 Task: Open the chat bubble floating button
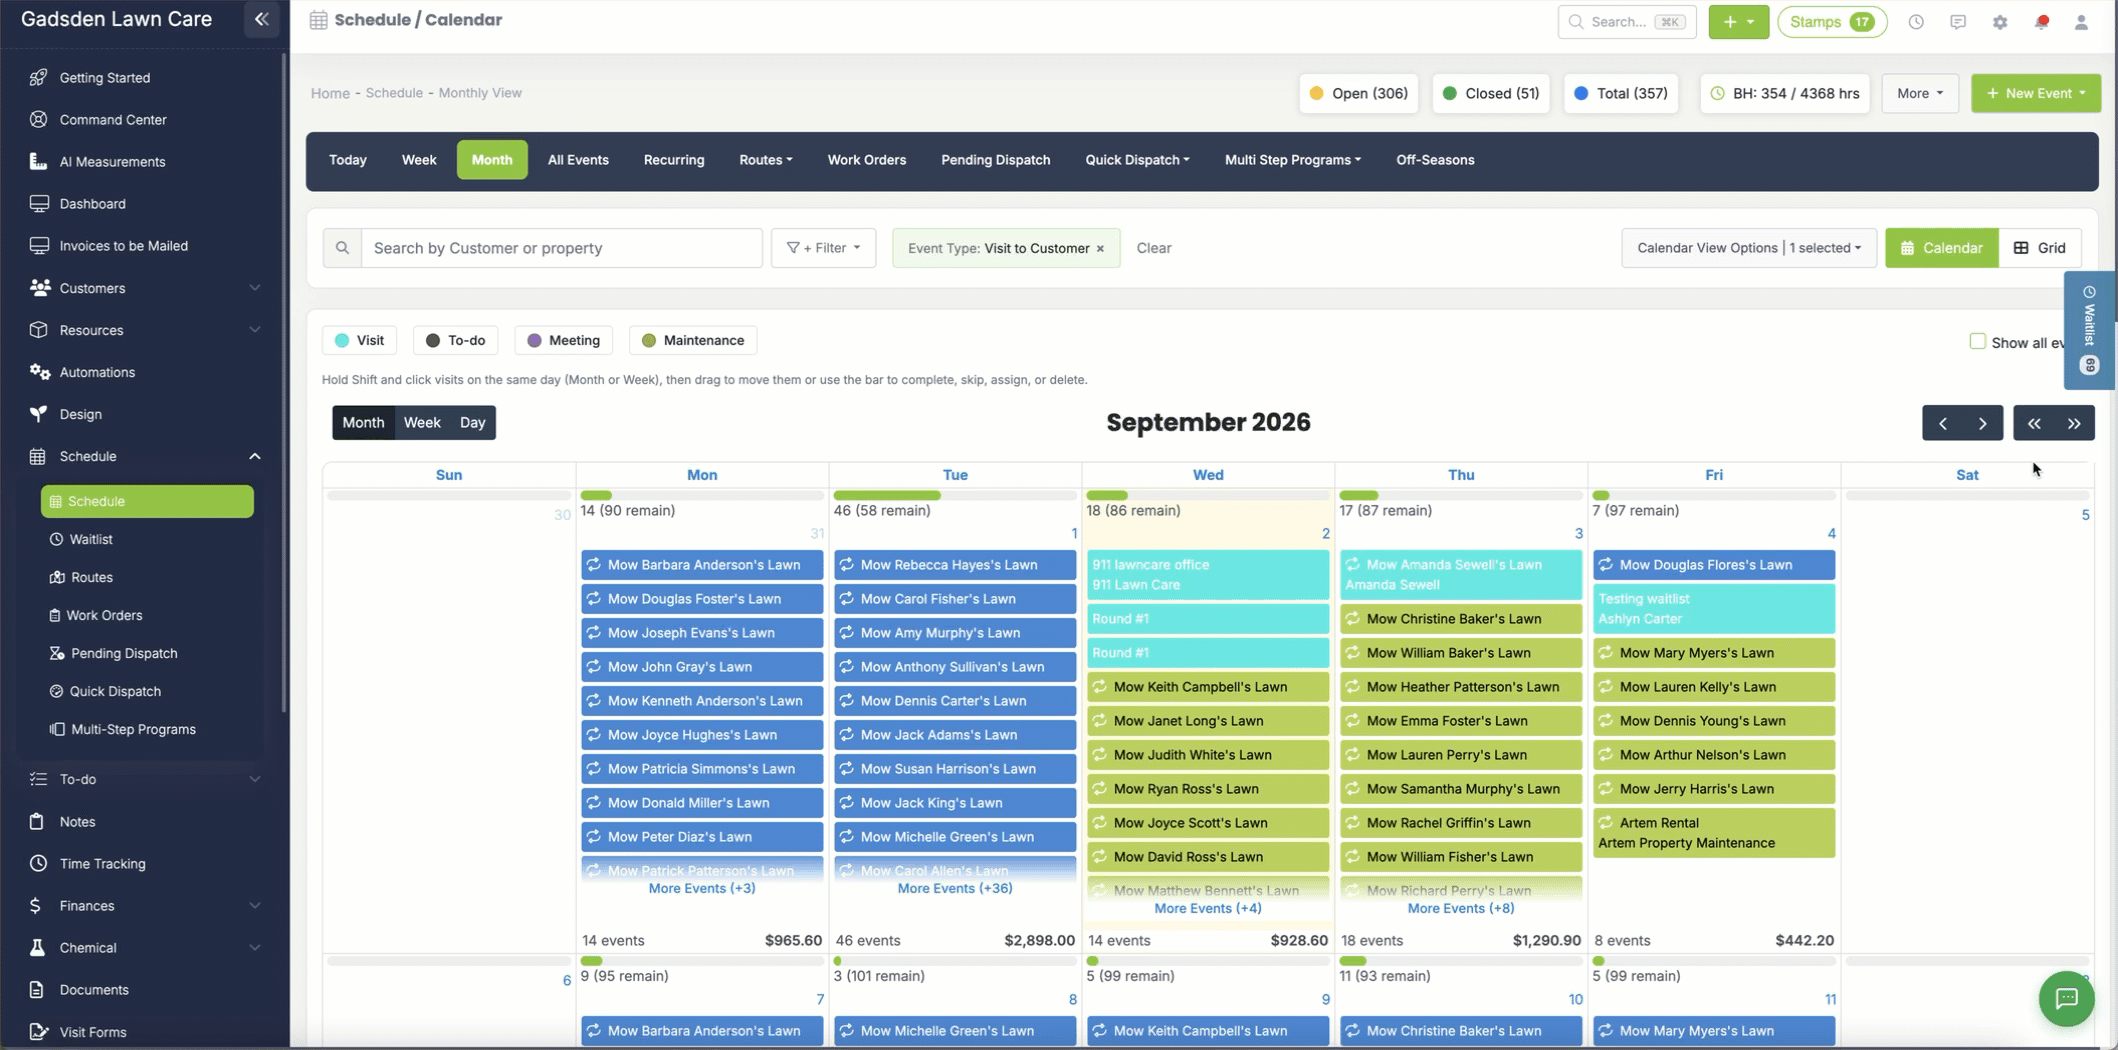click(2066, 998)
